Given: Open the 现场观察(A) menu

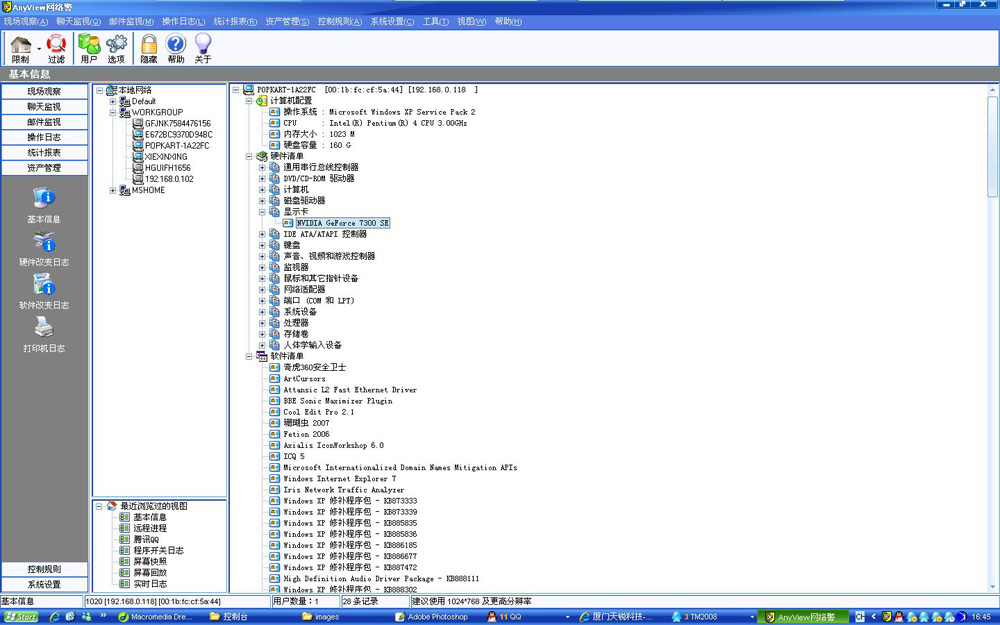Looking at the screenshot, I should pyautogui.click(x=26, y=22).
